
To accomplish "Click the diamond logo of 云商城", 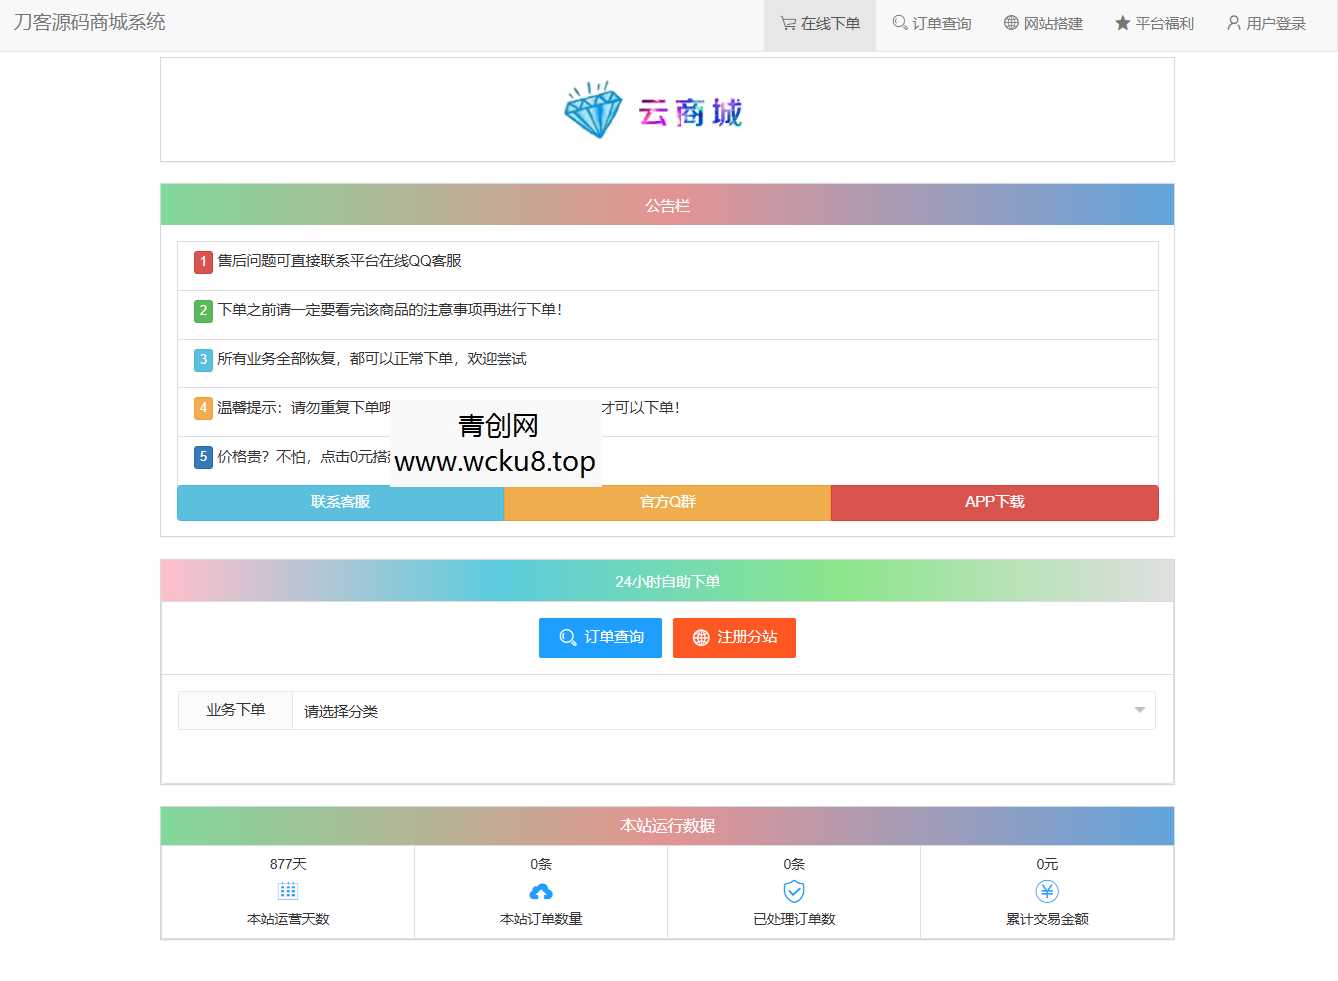I will coord(594,110).
